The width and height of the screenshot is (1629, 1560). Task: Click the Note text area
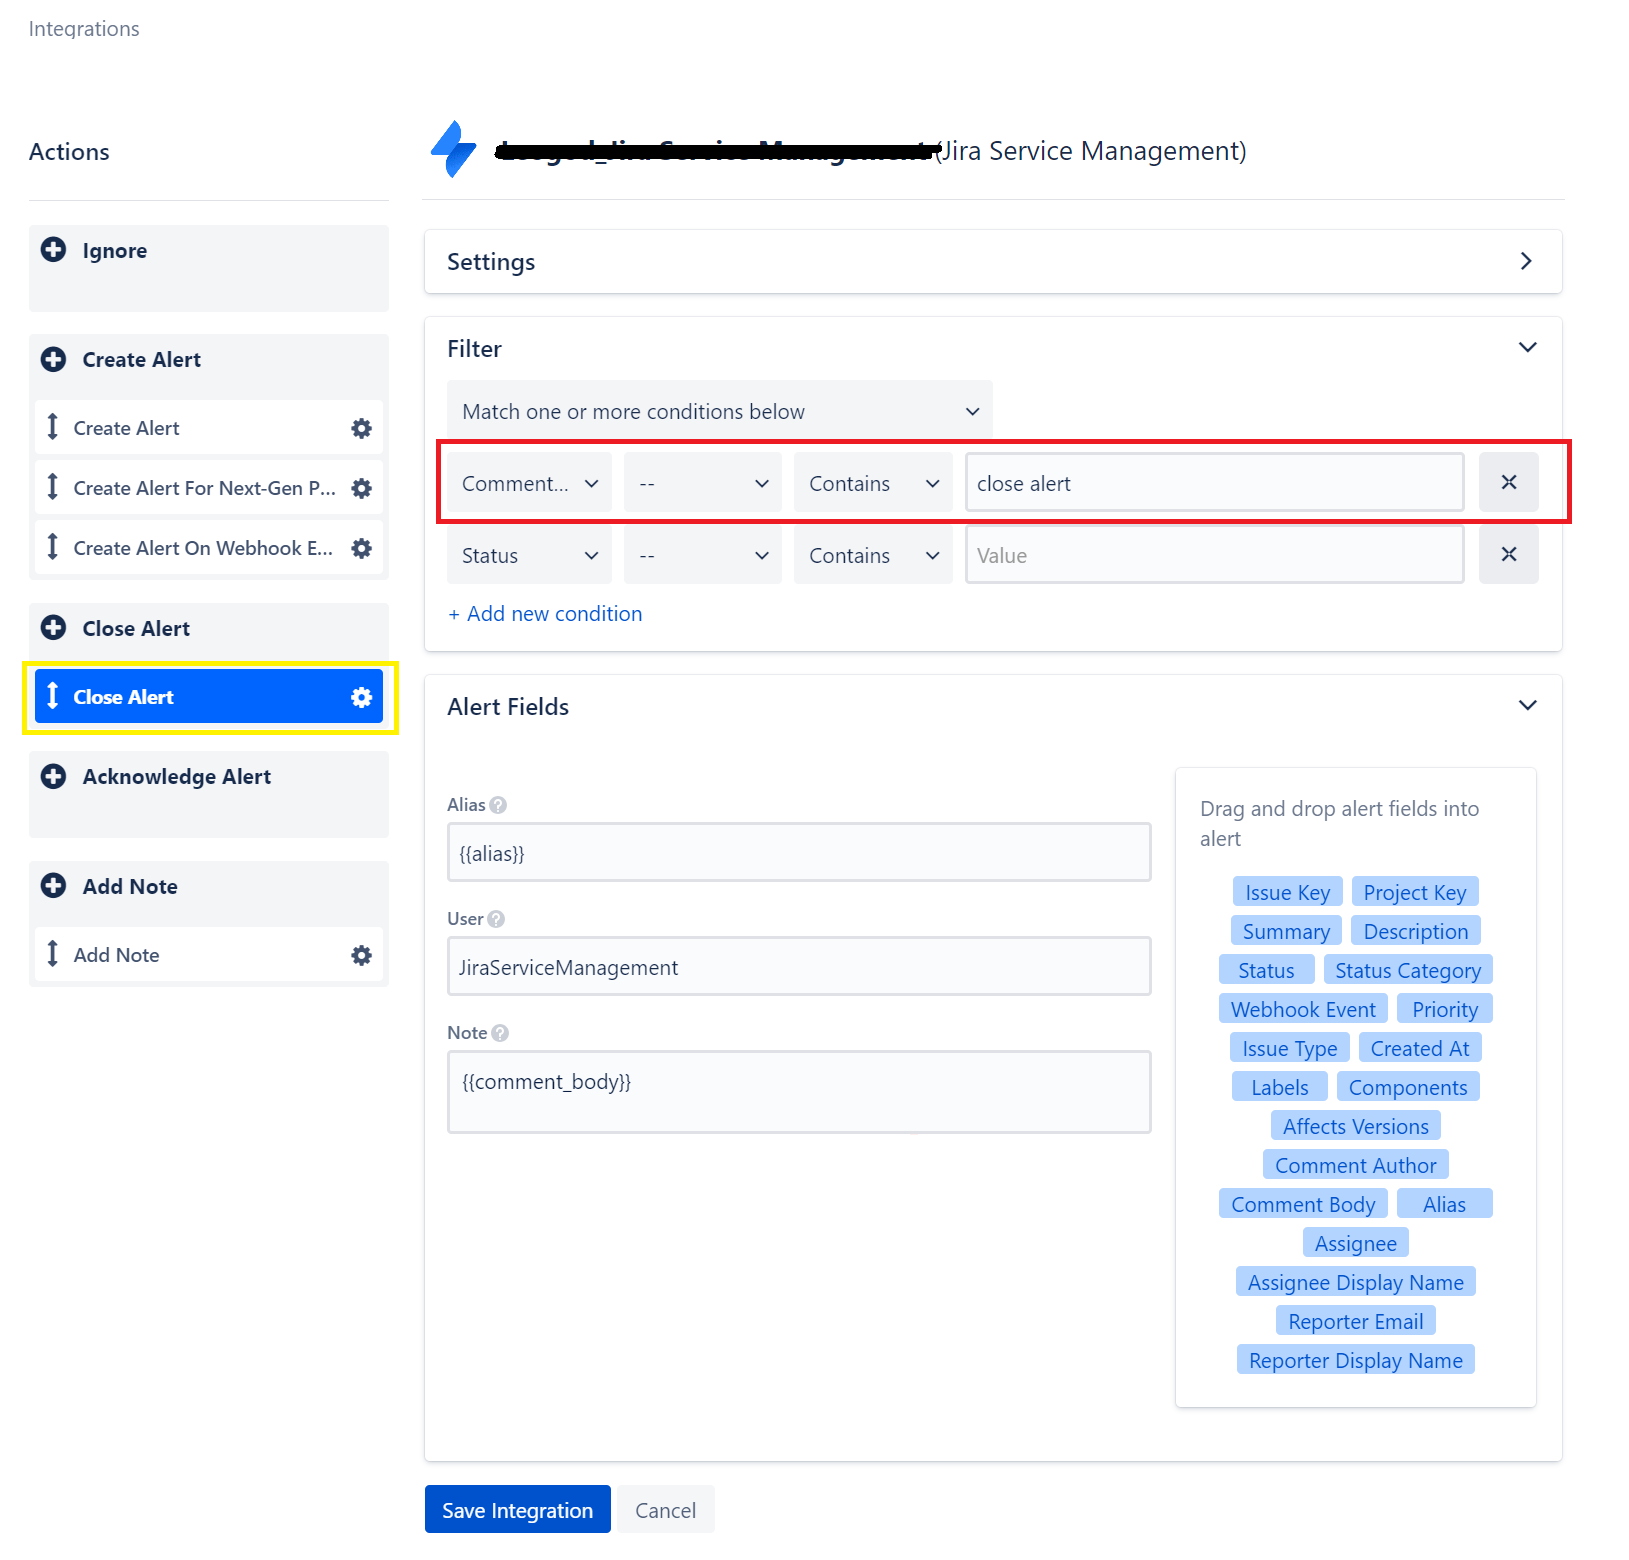coord(799,1092)
